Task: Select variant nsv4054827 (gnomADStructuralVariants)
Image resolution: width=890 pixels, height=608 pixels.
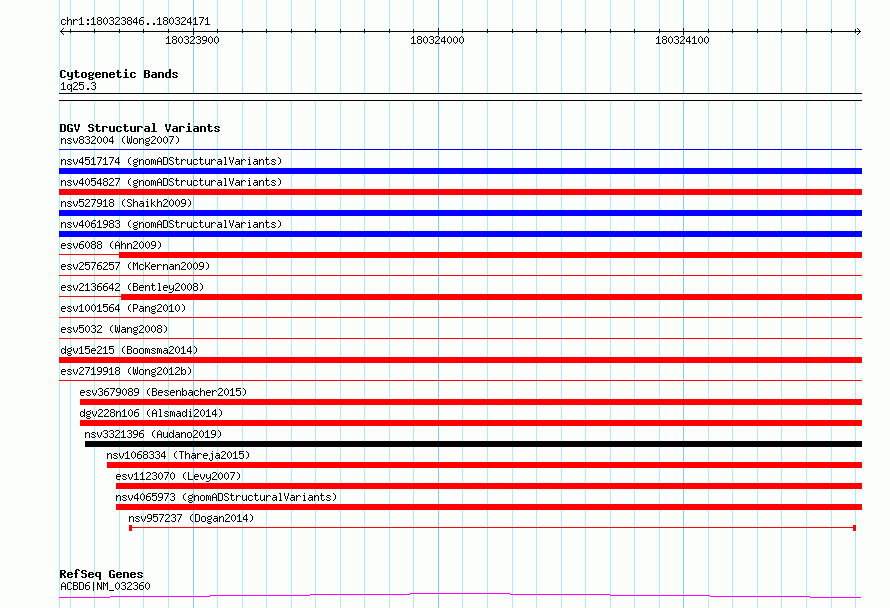Action: coord(171,182)
